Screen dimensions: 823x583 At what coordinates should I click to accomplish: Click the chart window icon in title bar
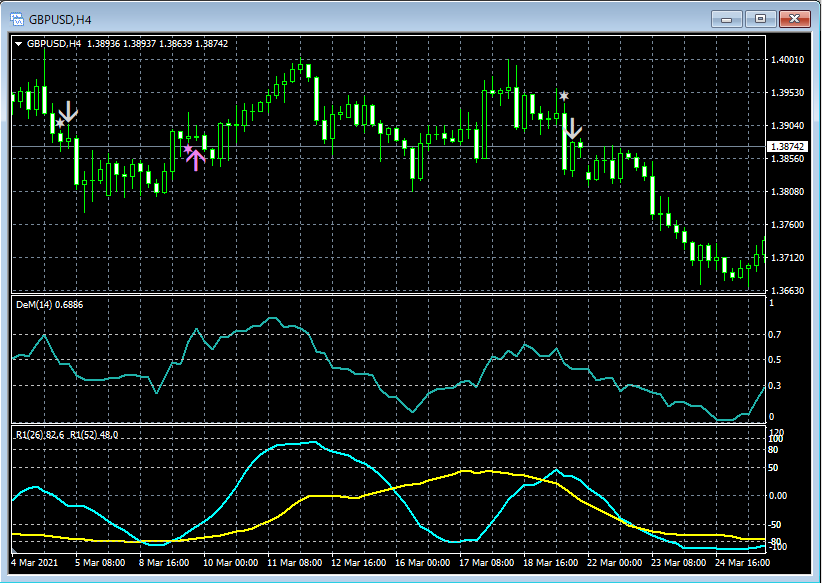[16, 18]
